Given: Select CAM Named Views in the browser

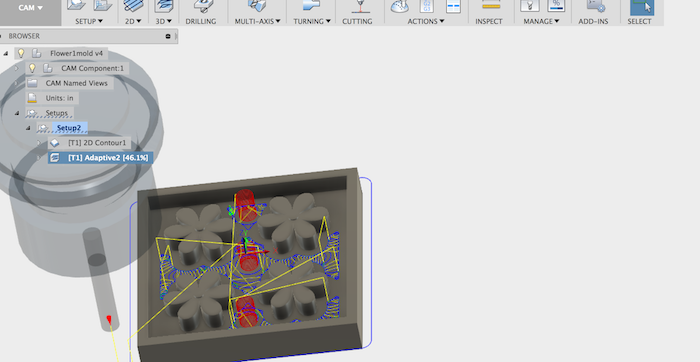Looking at the screenshot, I should (x=76, y=83).
